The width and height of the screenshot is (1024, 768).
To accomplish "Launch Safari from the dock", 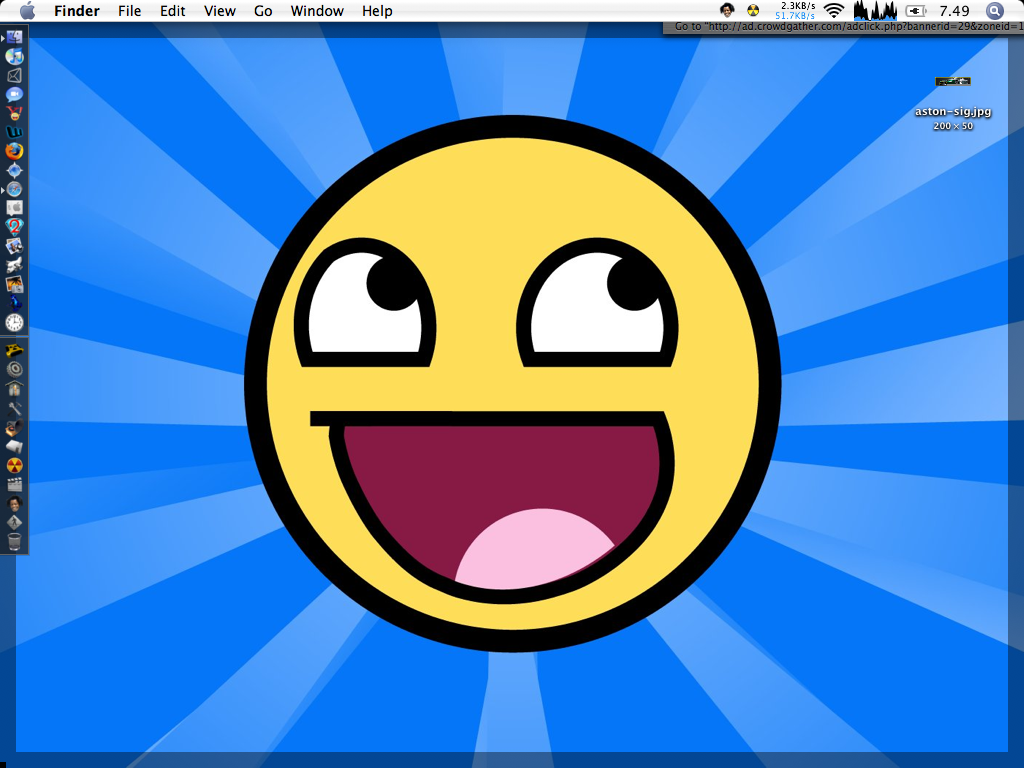I will [14, 189].
